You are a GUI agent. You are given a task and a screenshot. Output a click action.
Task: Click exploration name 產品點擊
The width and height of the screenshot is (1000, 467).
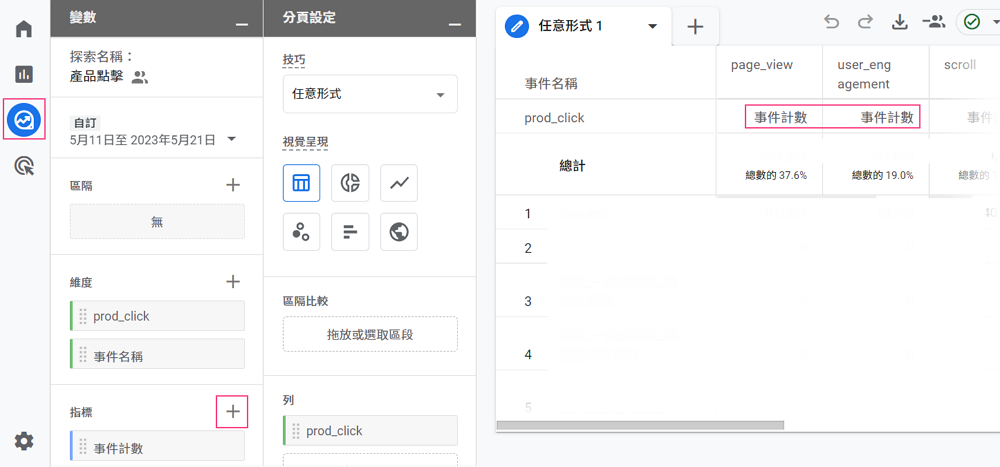point(96,78)
